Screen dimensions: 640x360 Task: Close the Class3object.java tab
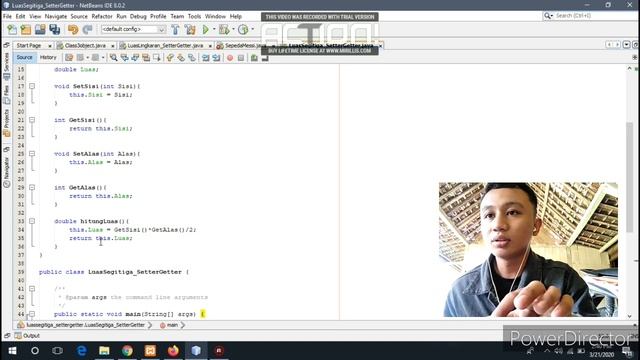pyautogui.click(x=113, y=46)
